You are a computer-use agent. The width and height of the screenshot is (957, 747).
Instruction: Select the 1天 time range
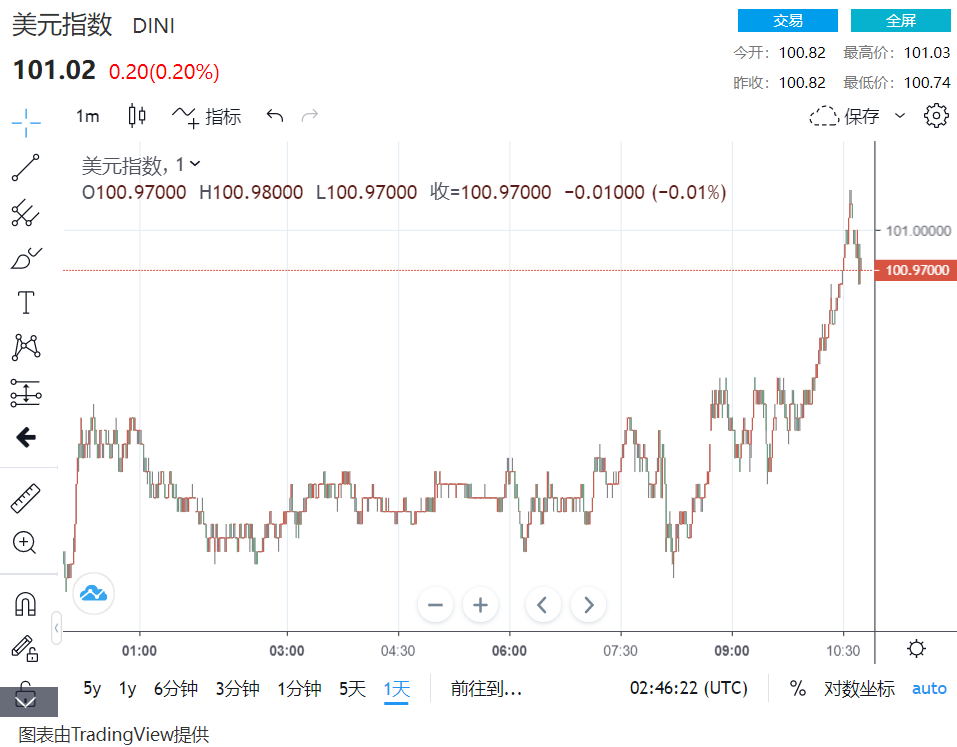(x=397, y=688)
